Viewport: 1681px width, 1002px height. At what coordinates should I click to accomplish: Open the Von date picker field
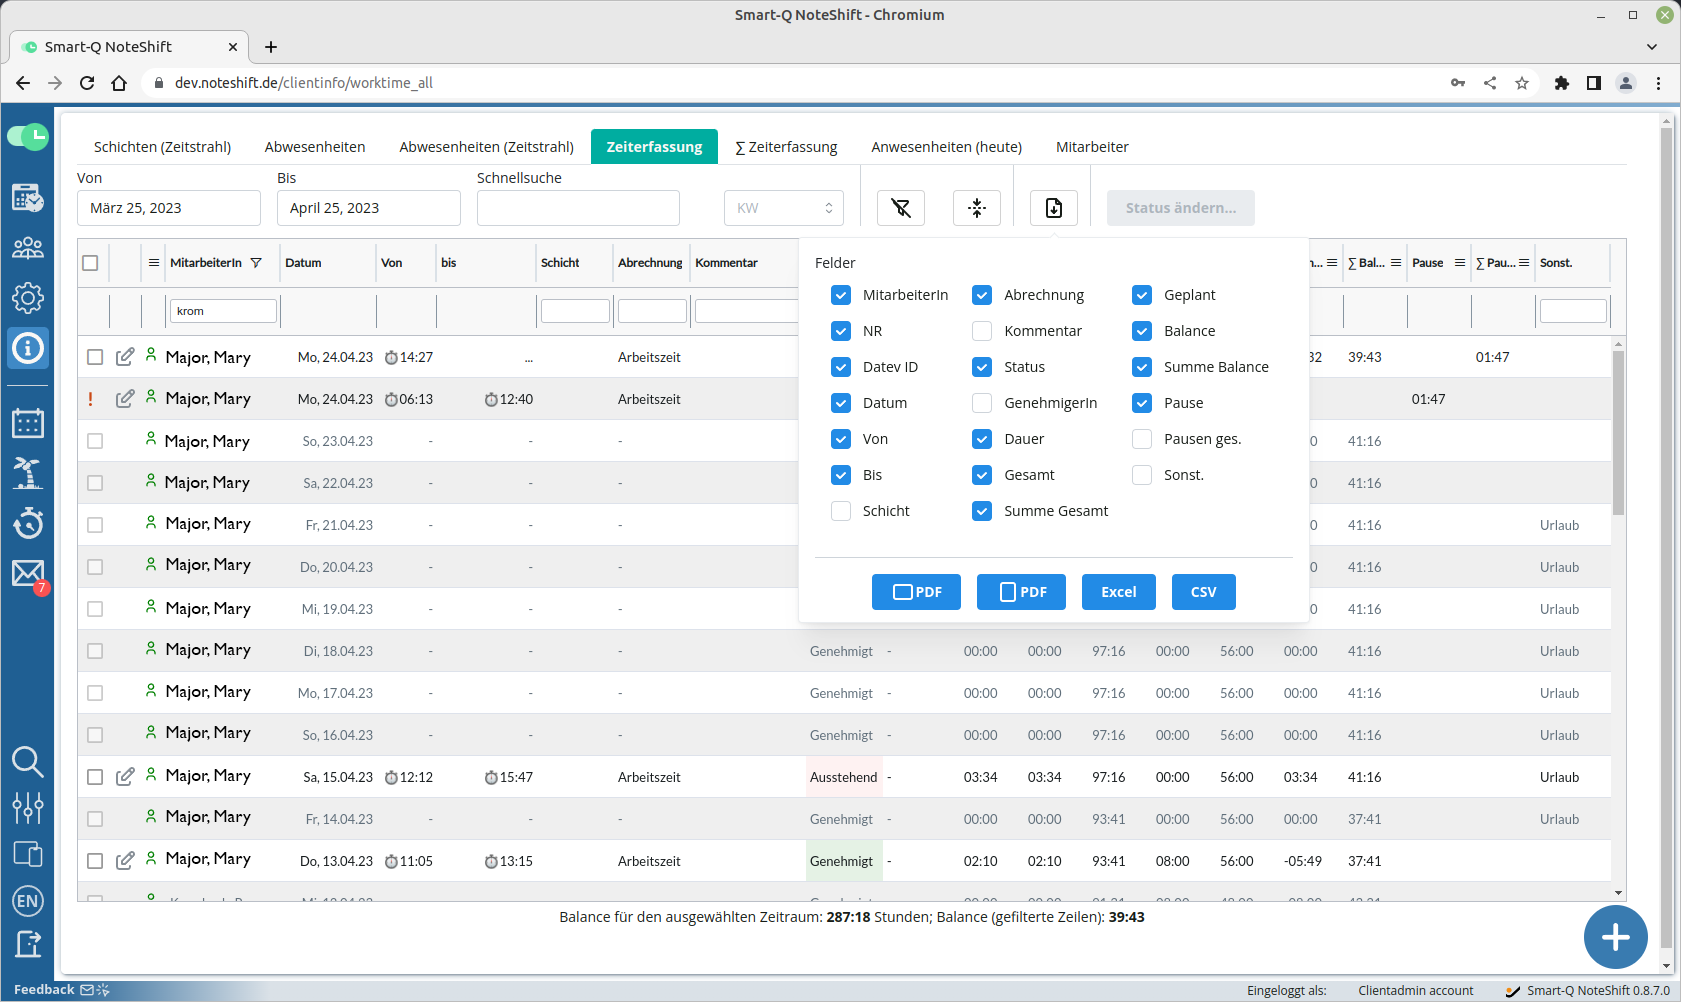[x=169, y=208]
